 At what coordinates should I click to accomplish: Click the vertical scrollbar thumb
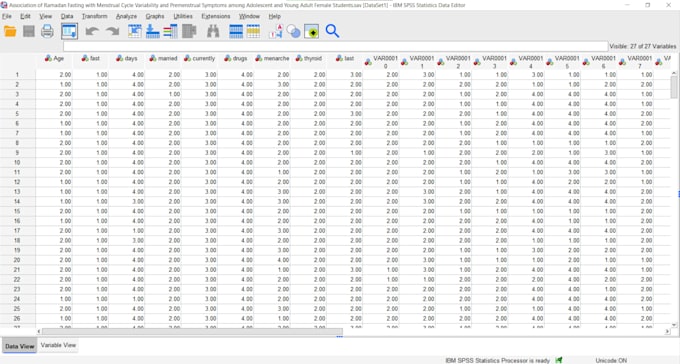pos(674,88)
